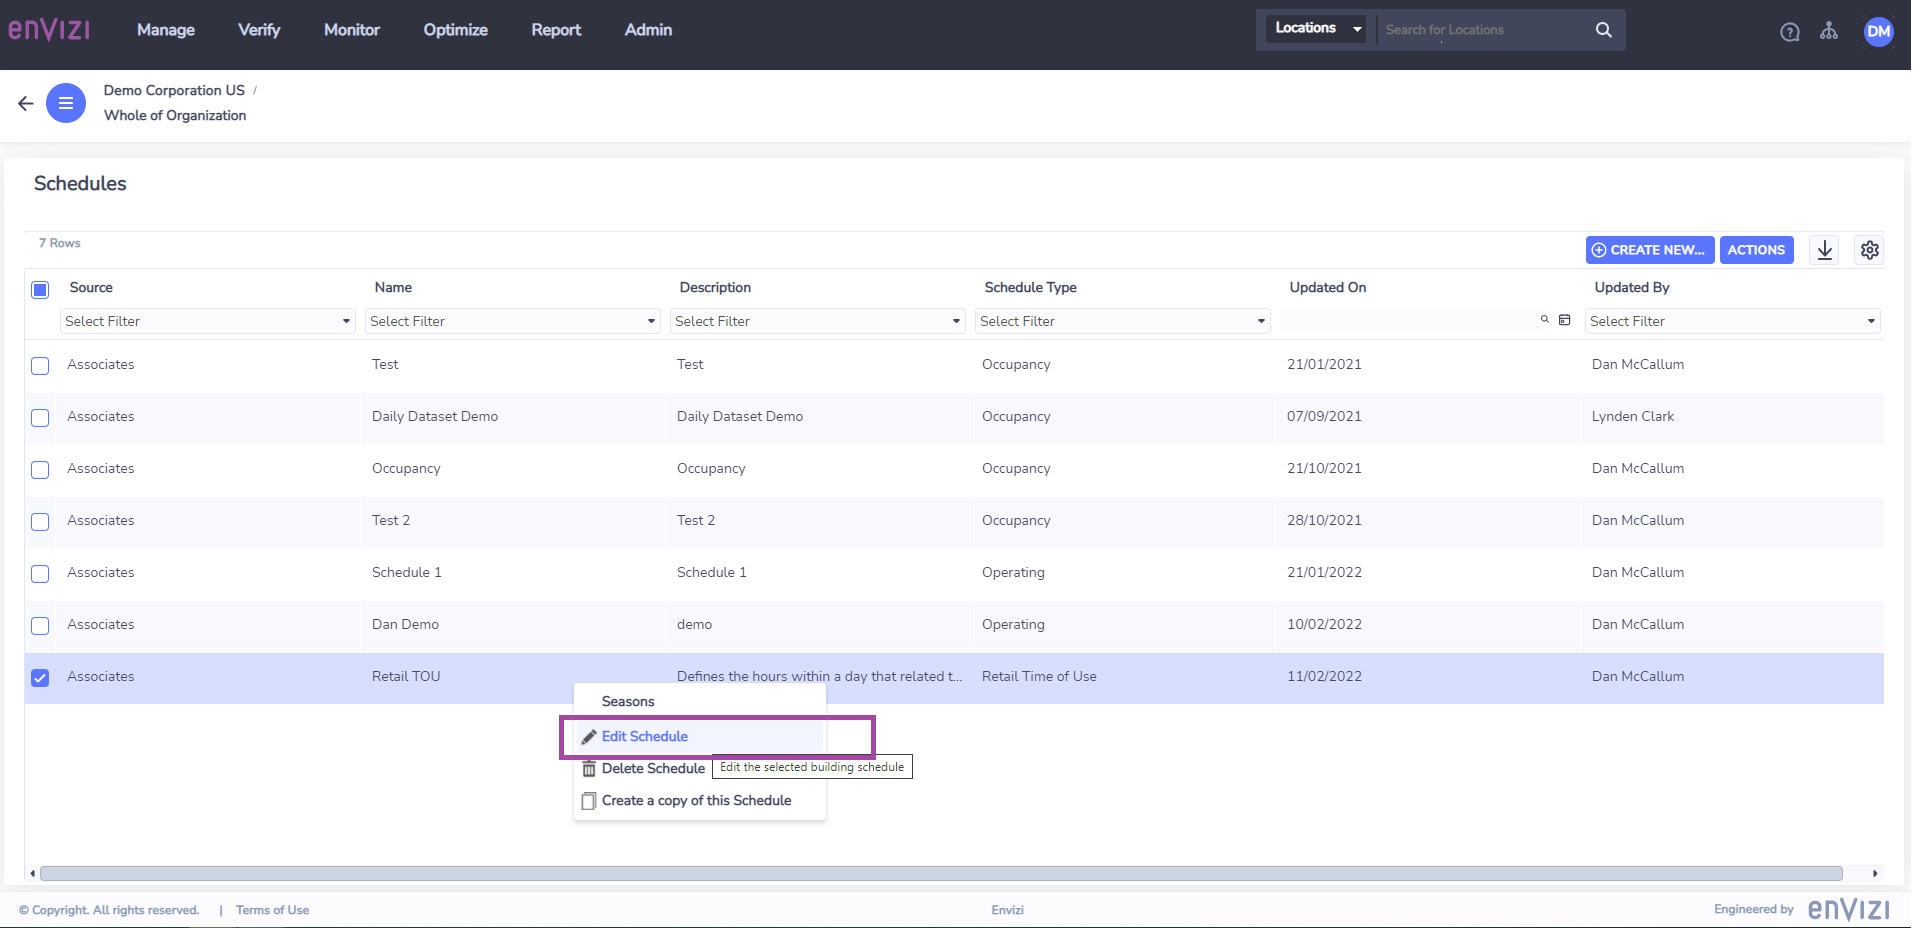1916x928 pixels.
Task: Open the Description filter dropdown
Action: (x=817, y=321)
